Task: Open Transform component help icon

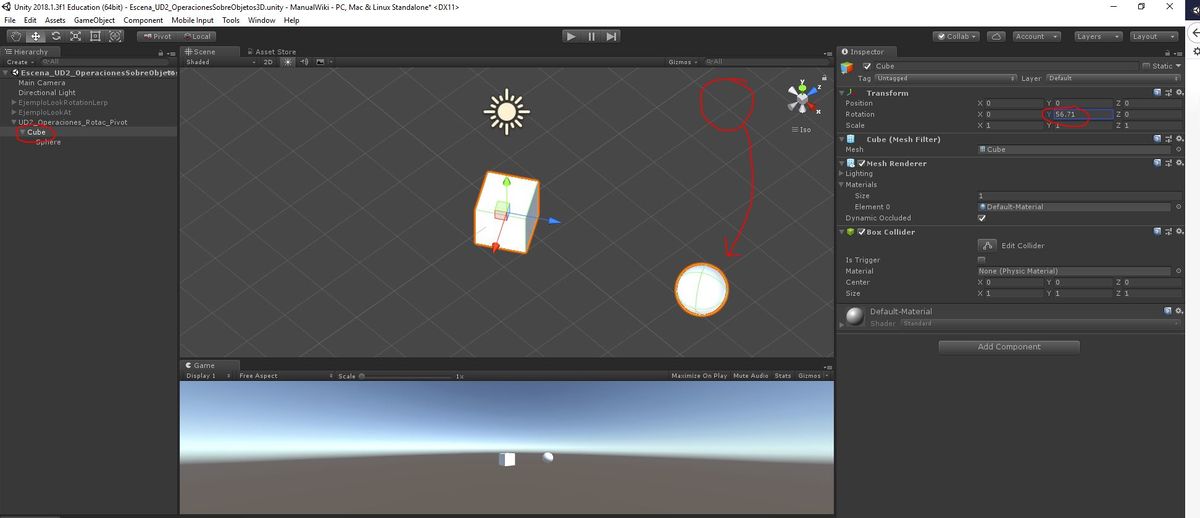Action: (1158, 92)
